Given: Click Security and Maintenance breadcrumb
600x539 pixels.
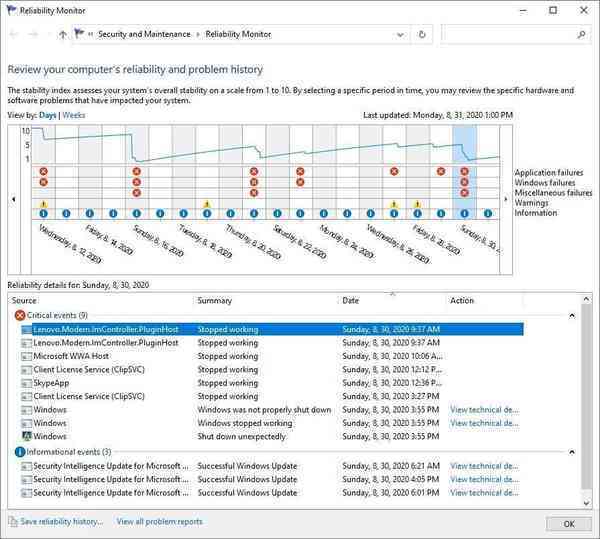Looking at the screenshot, I should click(144, 34).
